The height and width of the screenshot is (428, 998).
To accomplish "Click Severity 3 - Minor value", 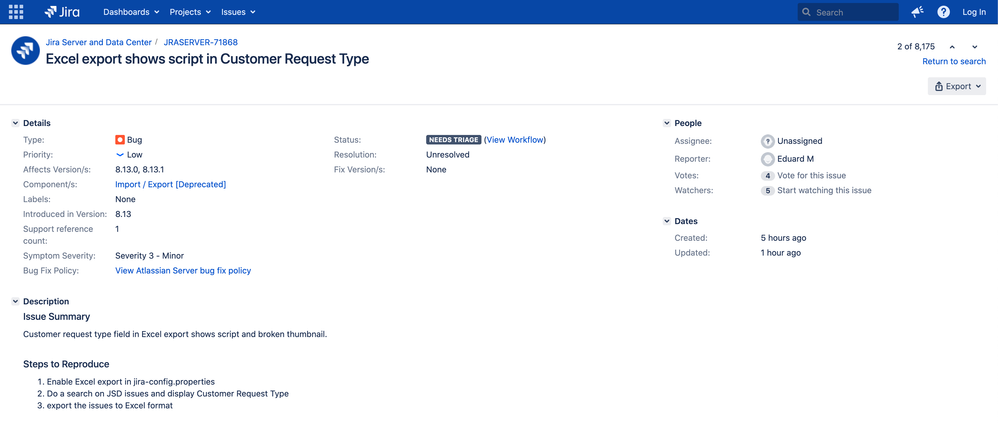I will 150,255.
